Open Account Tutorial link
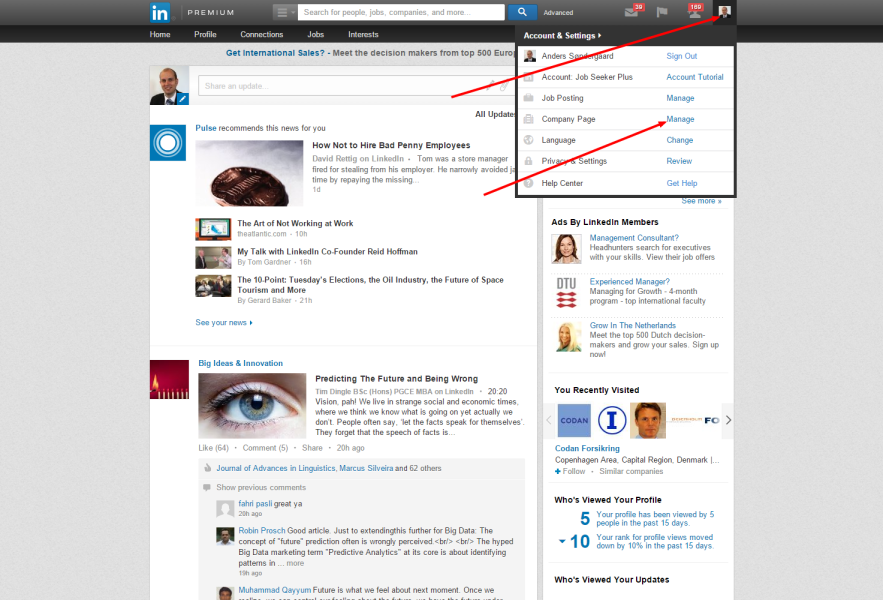883x600 pixels. pos(695,77)
